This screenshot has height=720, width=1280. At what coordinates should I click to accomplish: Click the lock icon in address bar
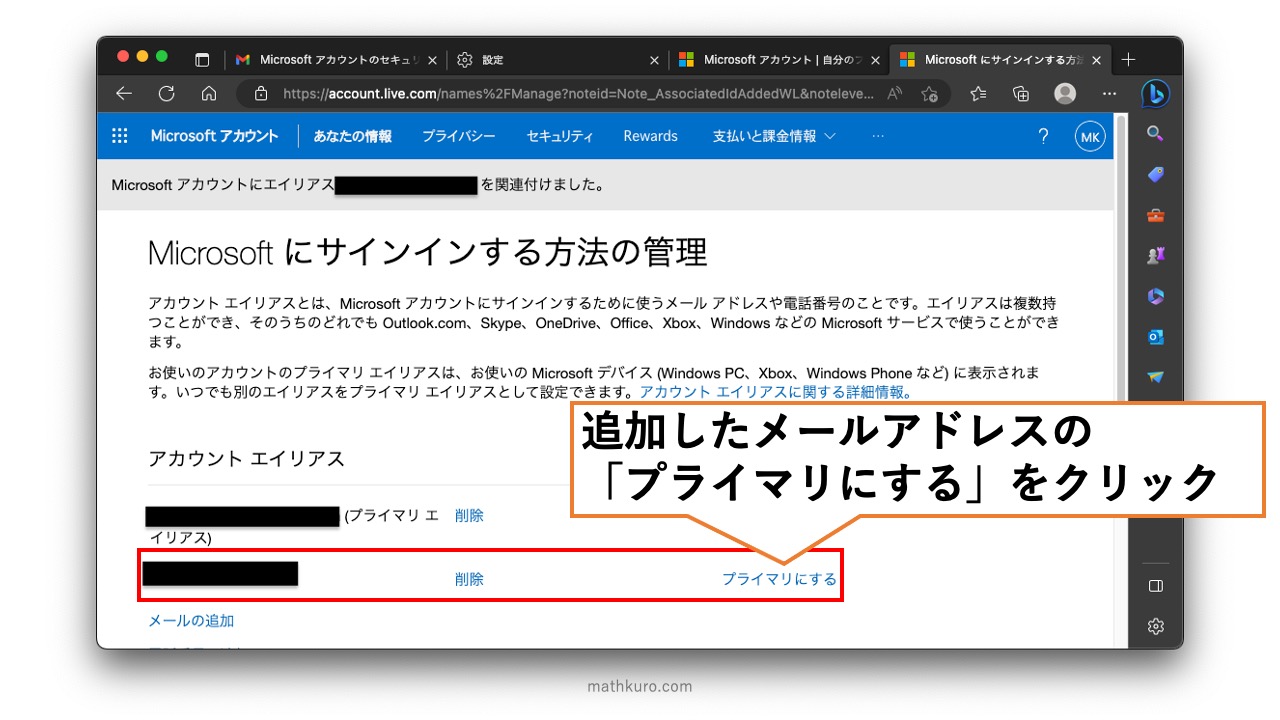[x=261, y=93]
